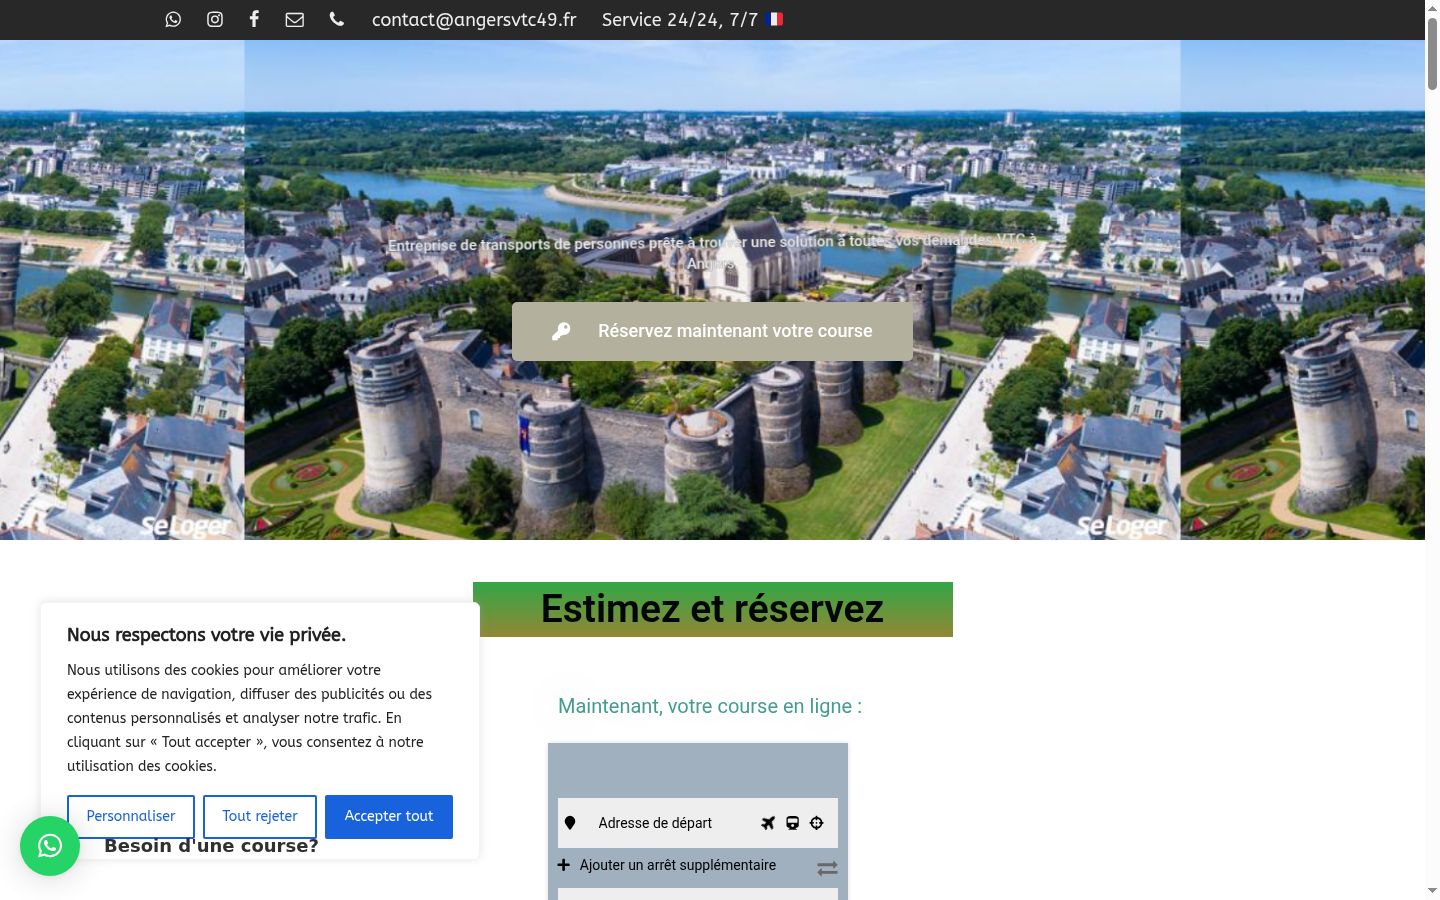This screenshot has height=900, width=1440.
Task: Click the scrollbar down arrow
Action: point(1432,891)
